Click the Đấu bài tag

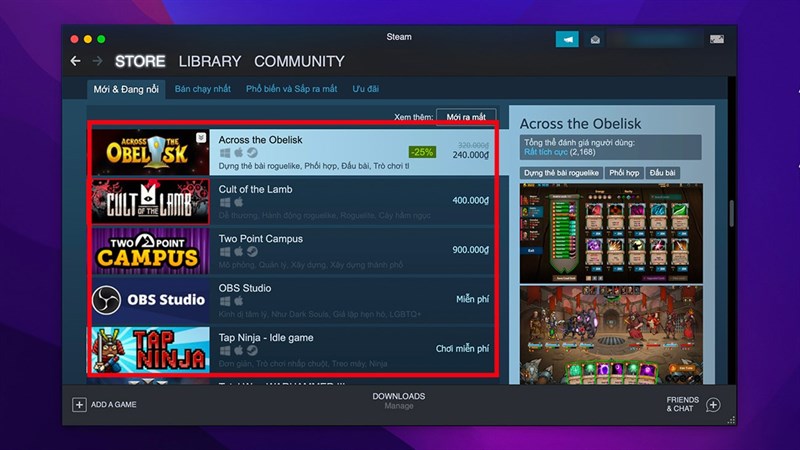coord(662,173)
